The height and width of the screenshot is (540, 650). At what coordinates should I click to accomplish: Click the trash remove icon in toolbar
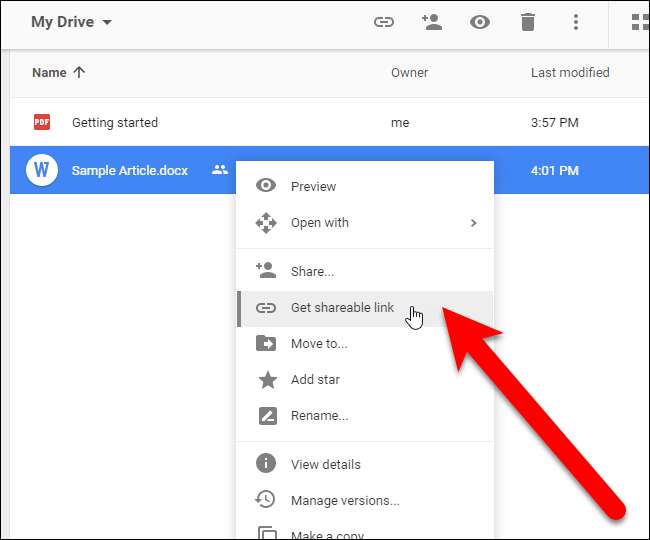pos(527,22)
